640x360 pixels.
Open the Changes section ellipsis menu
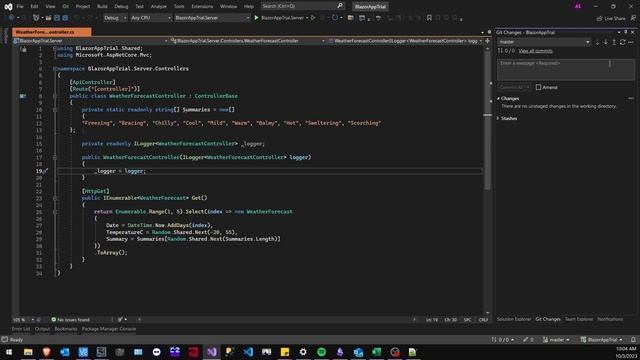631,98
